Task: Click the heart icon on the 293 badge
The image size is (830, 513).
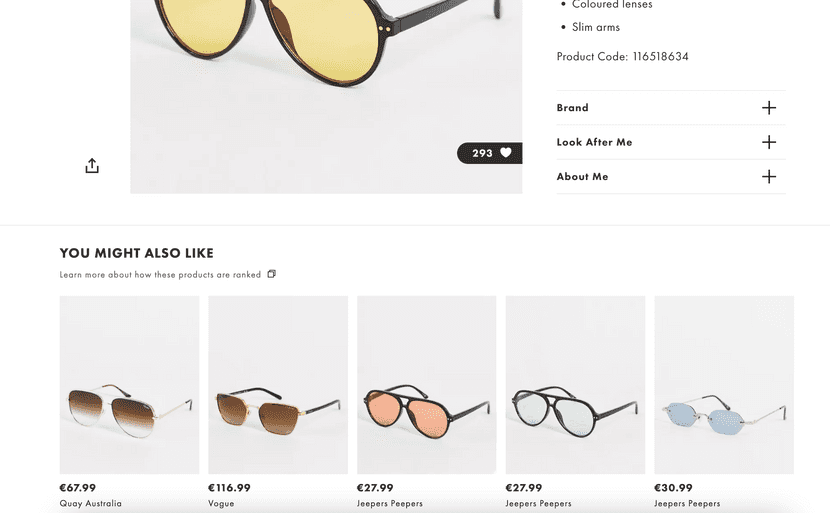Action: (x=506, y=153)
